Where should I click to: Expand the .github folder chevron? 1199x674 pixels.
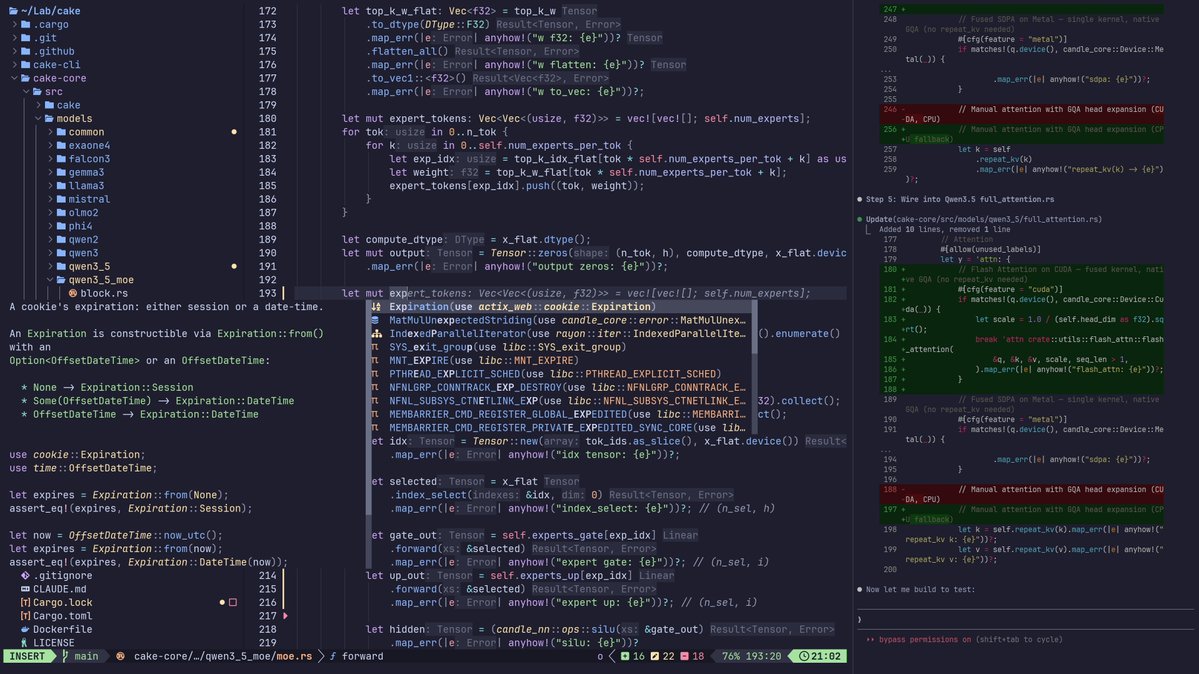click(14, 51)
